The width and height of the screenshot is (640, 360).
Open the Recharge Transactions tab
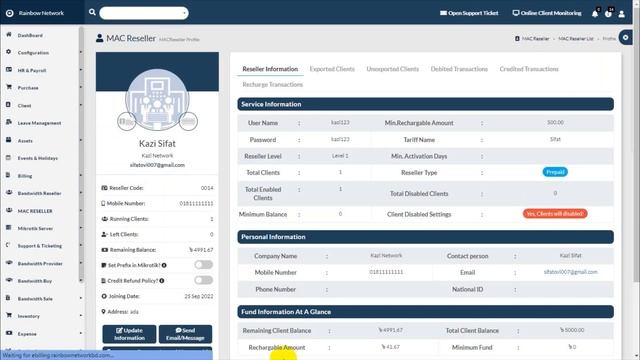click(x=273, y=84)
